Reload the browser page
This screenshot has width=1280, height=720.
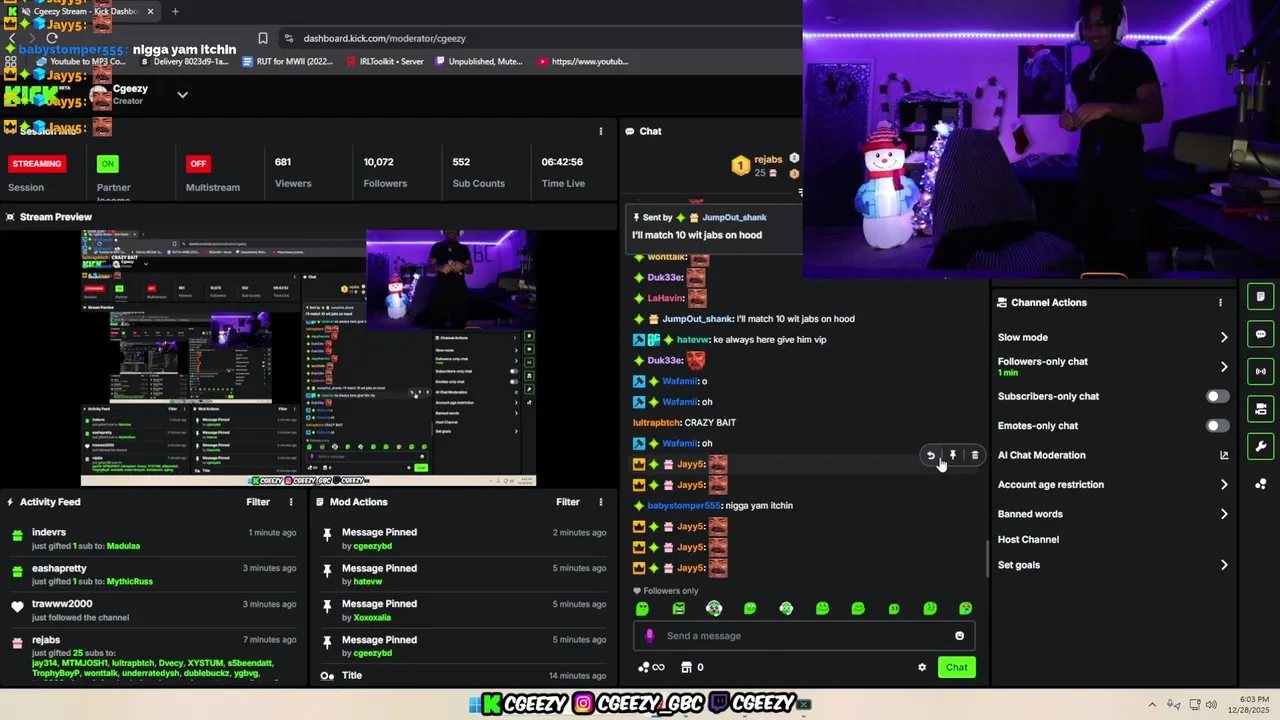pos(52,38)
